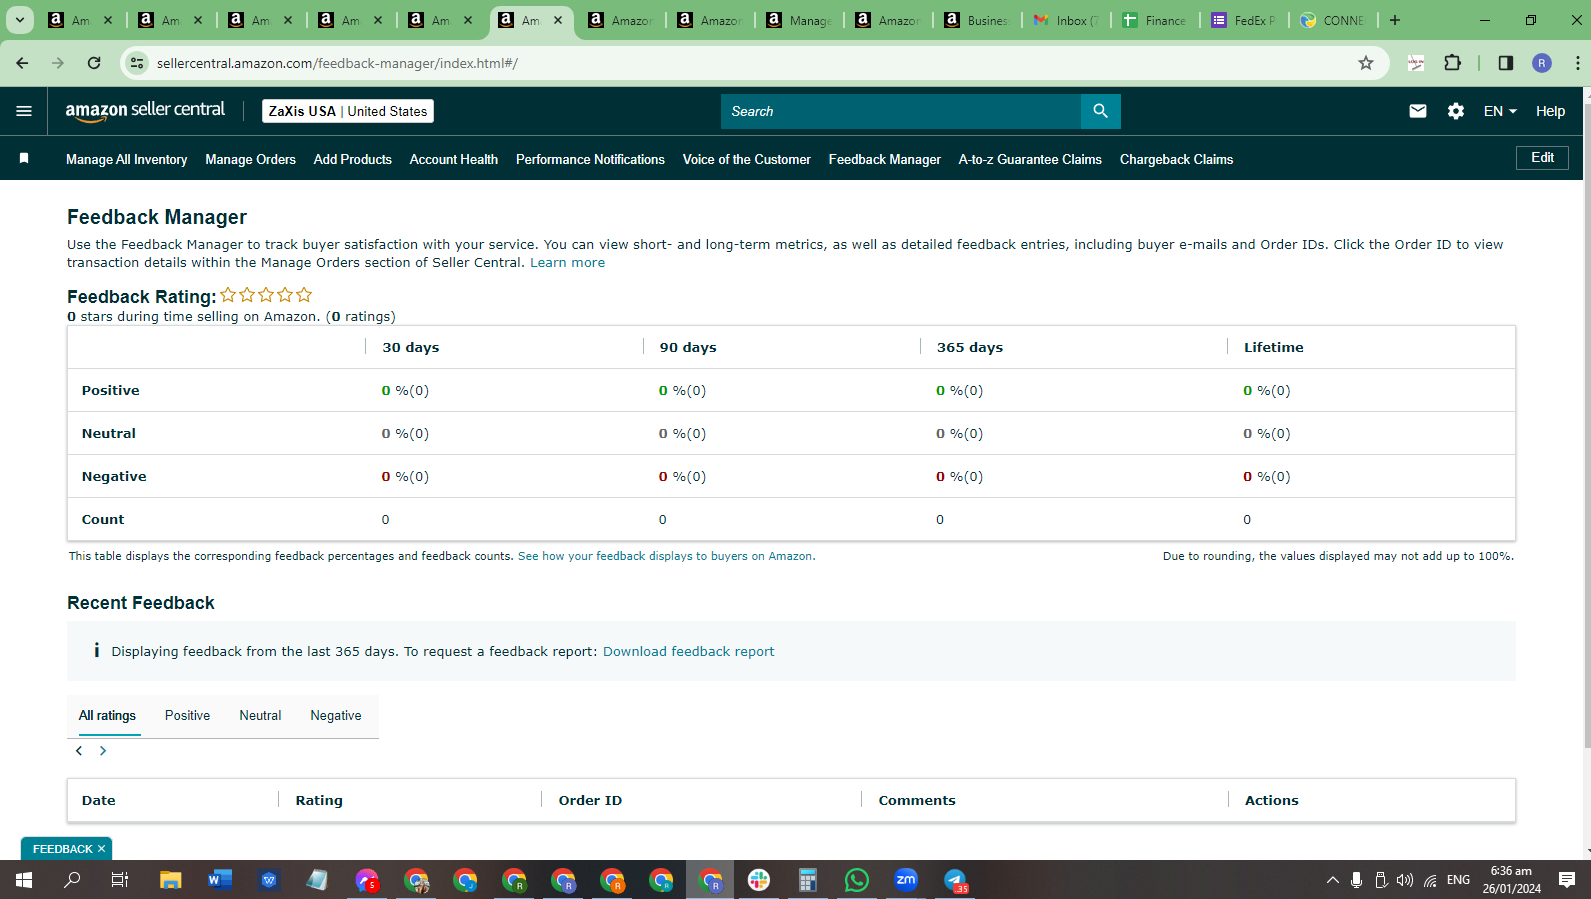This screenshot has height=899, width=1591.
Task: Open Voice of the Customer menu item
Action: [x=746, y=159]
